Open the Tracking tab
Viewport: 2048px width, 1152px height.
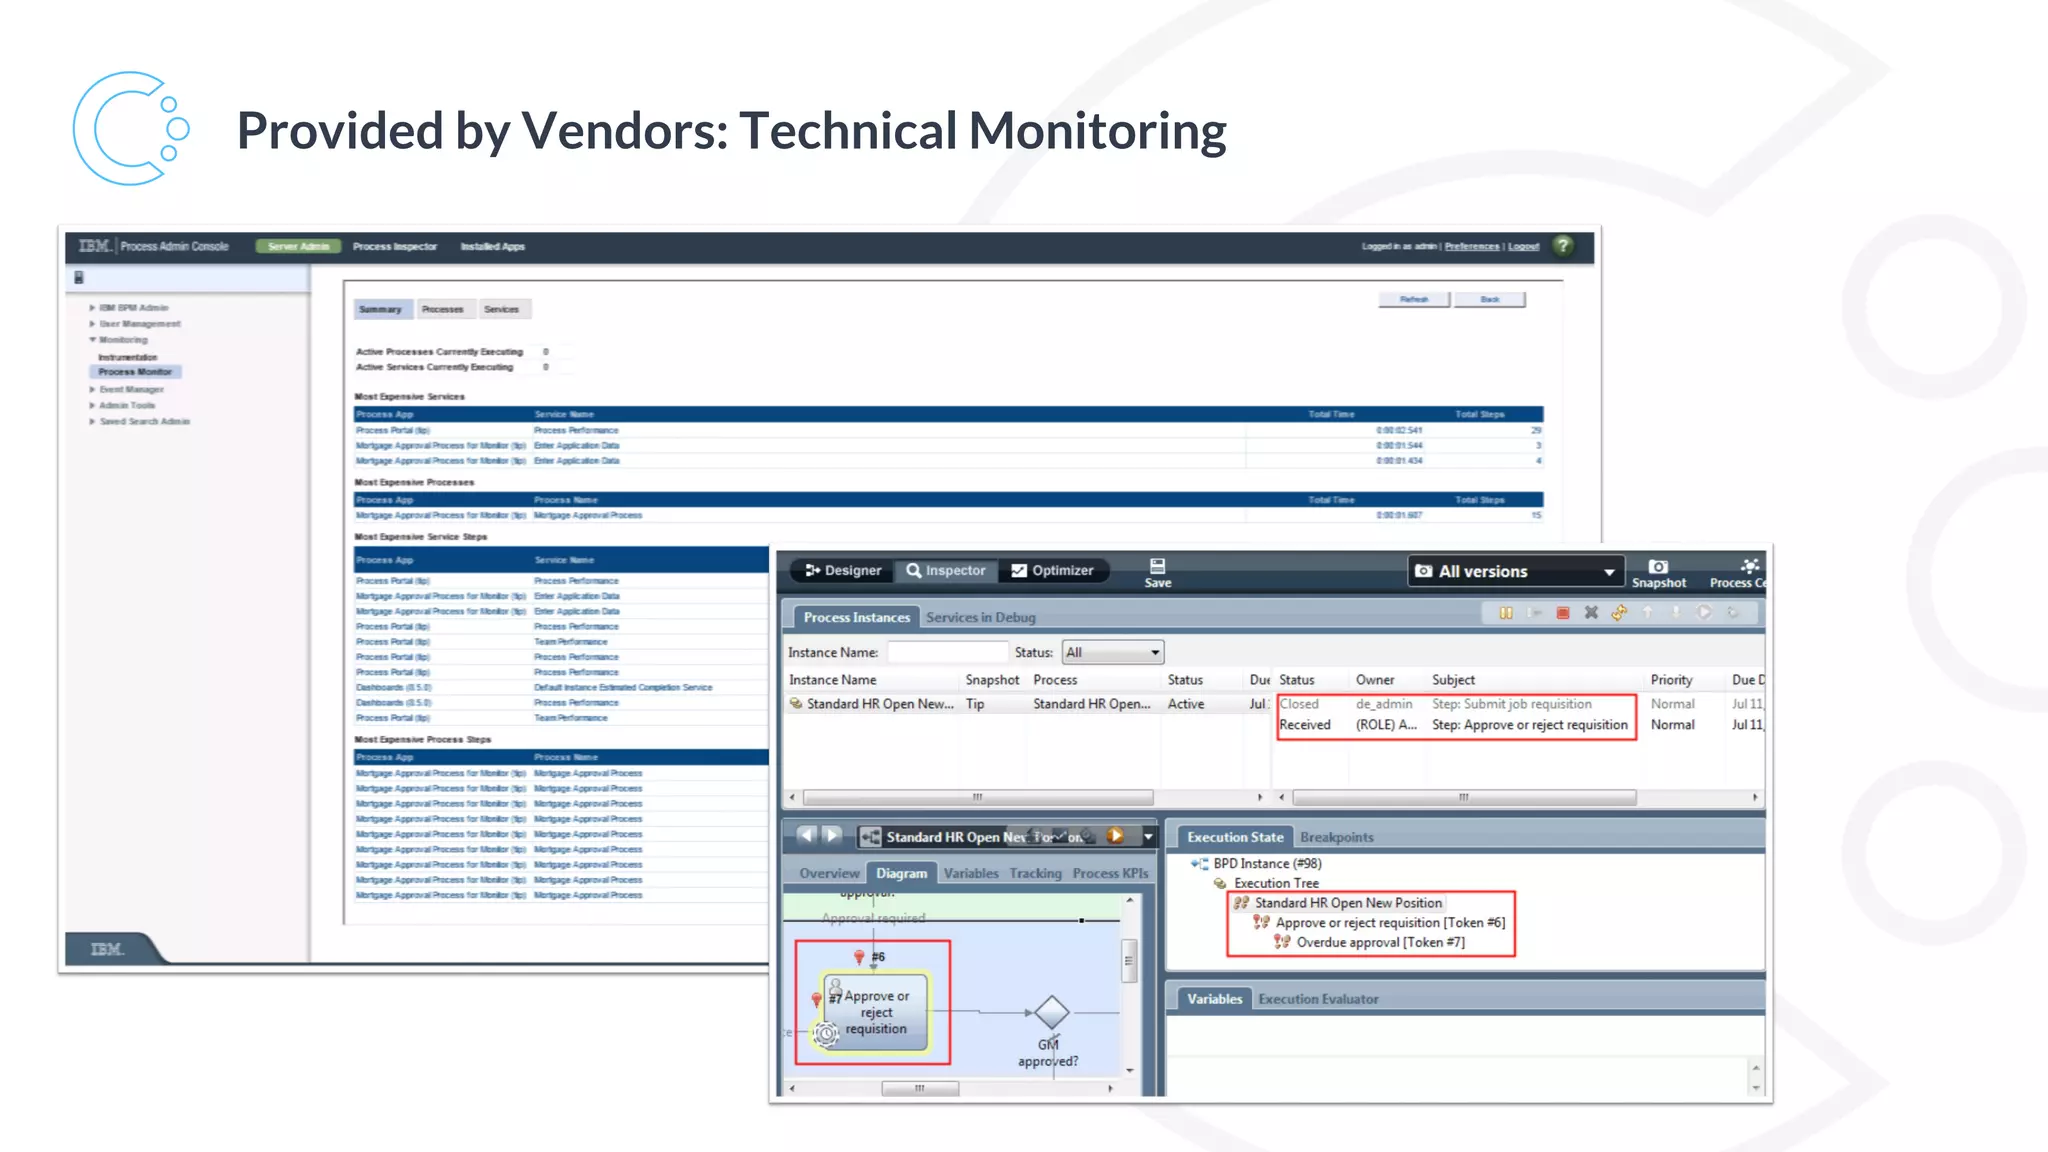click(1035, 873)
